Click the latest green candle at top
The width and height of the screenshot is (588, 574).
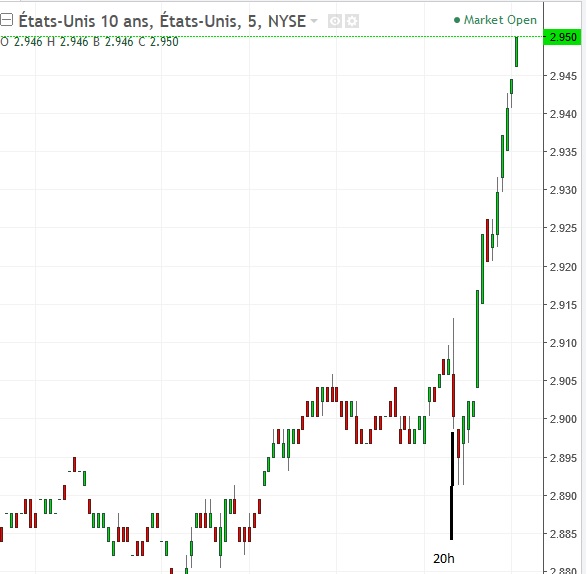tap(516, 52)
